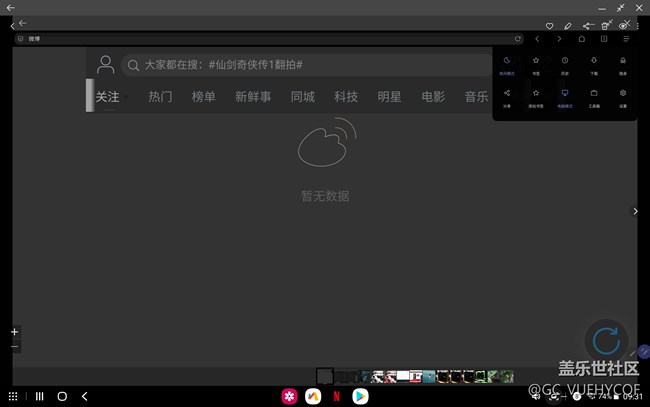Click the eye icon in viewer toolbar

pyautogui.click(x=623, y=26)
